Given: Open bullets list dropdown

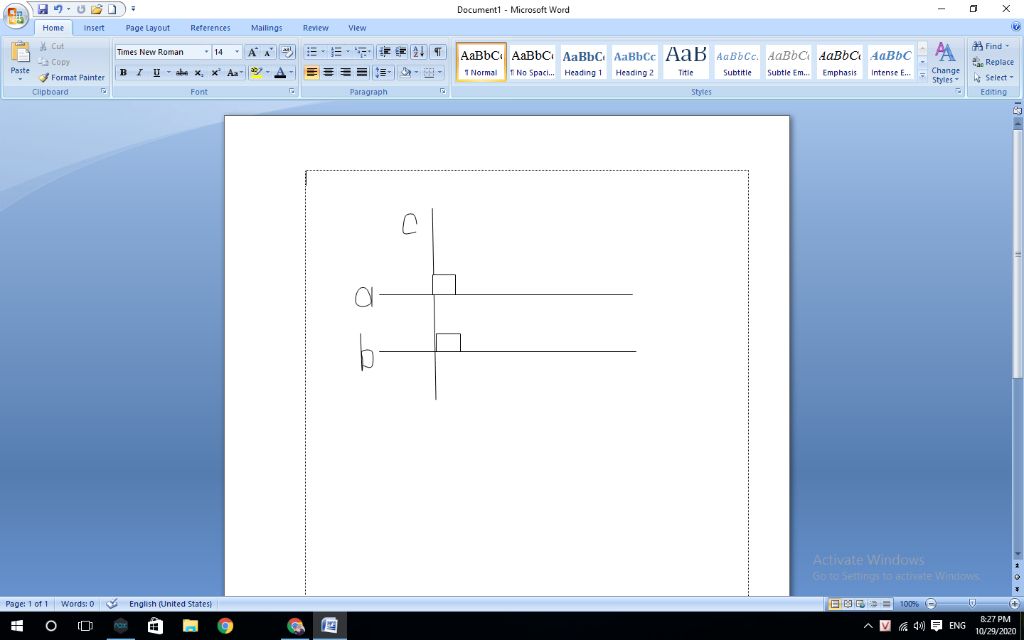Looking at the screenshot, I should click(323, 52).
